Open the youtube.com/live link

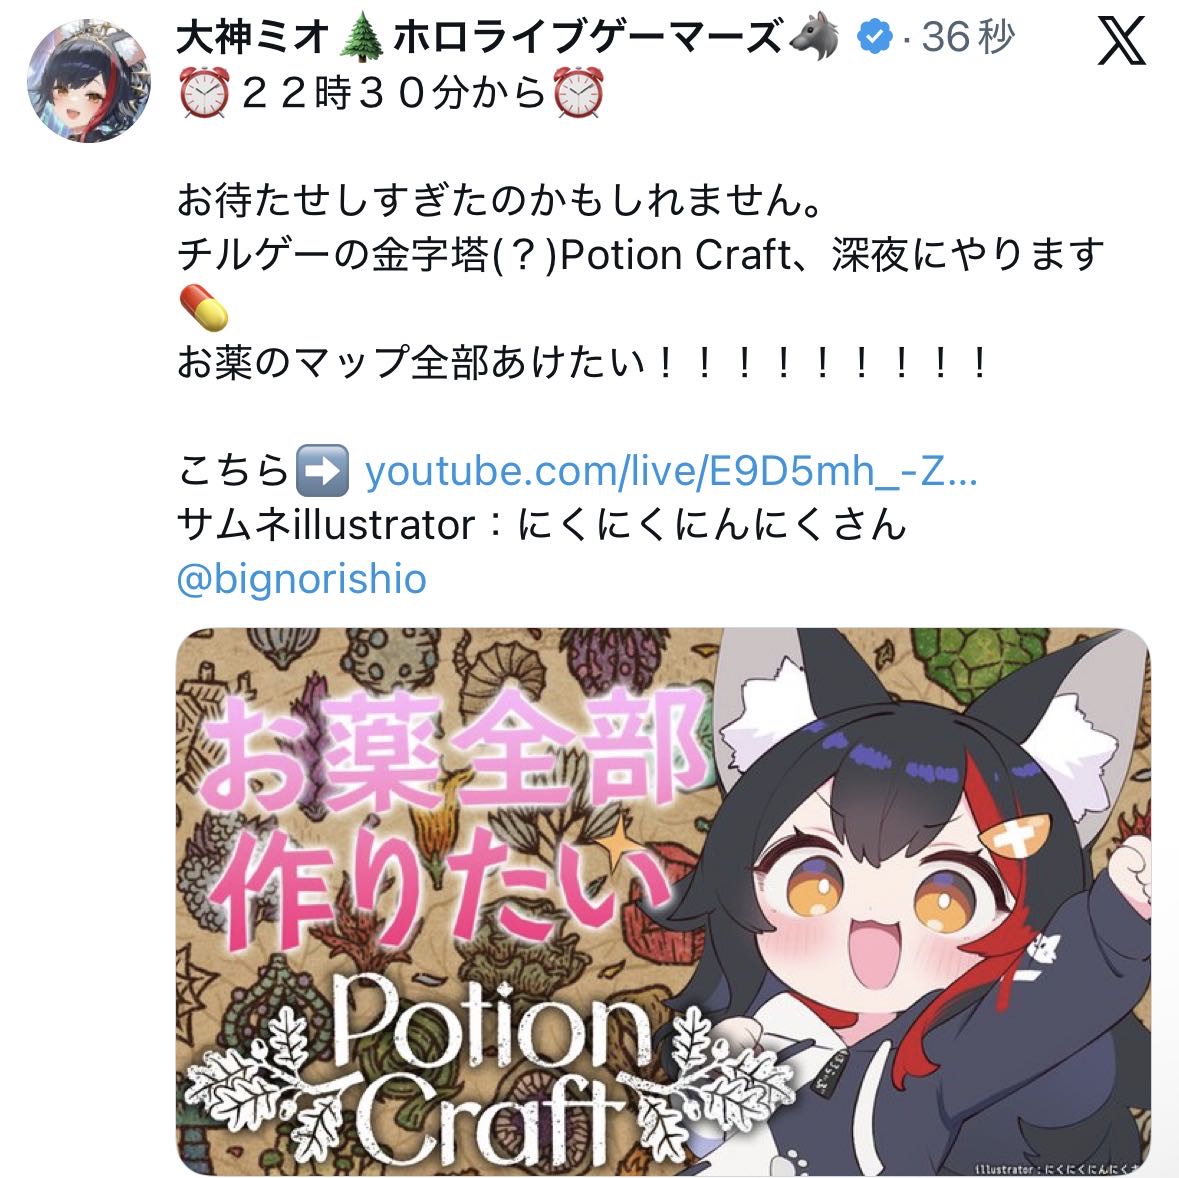pos(671,471)
